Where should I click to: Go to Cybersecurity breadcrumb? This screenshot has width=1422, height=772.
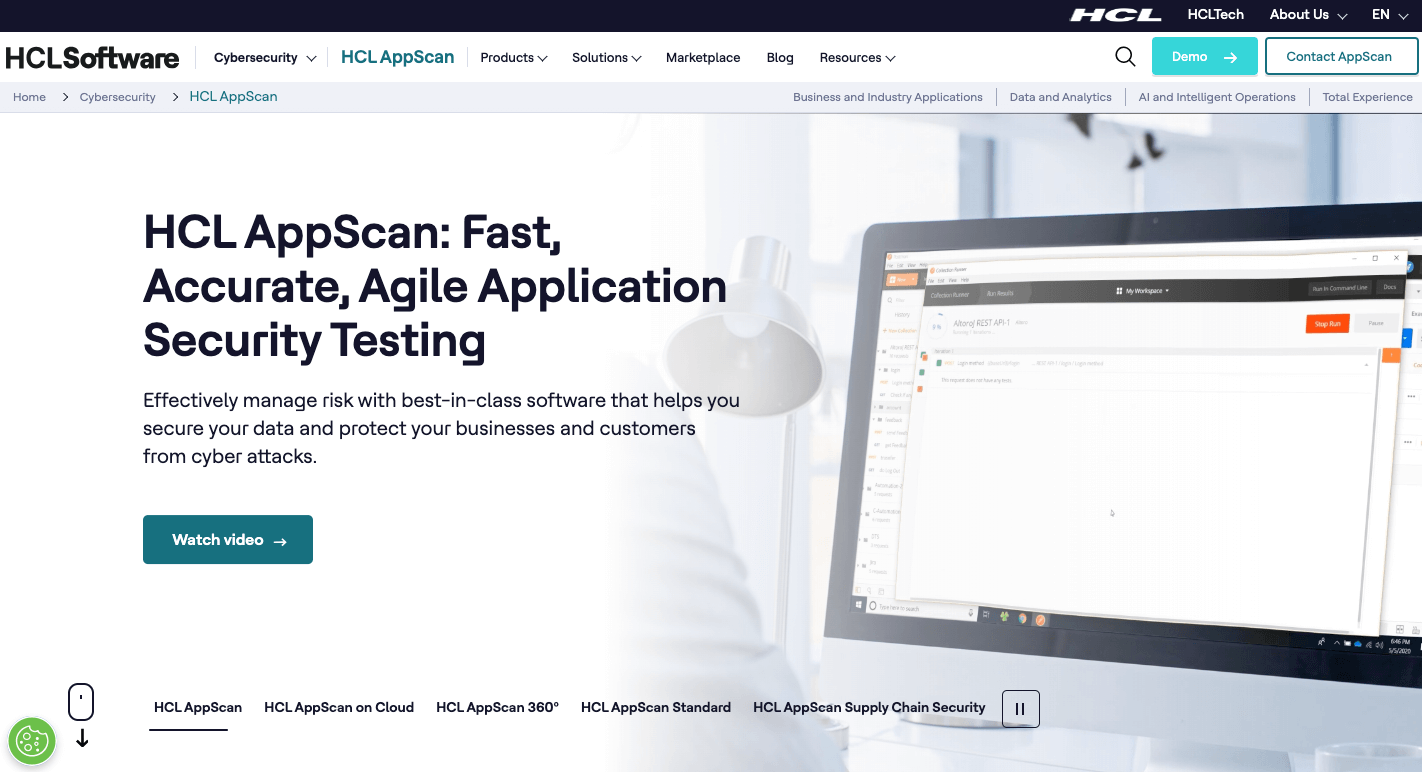click(x=118, y=97)
